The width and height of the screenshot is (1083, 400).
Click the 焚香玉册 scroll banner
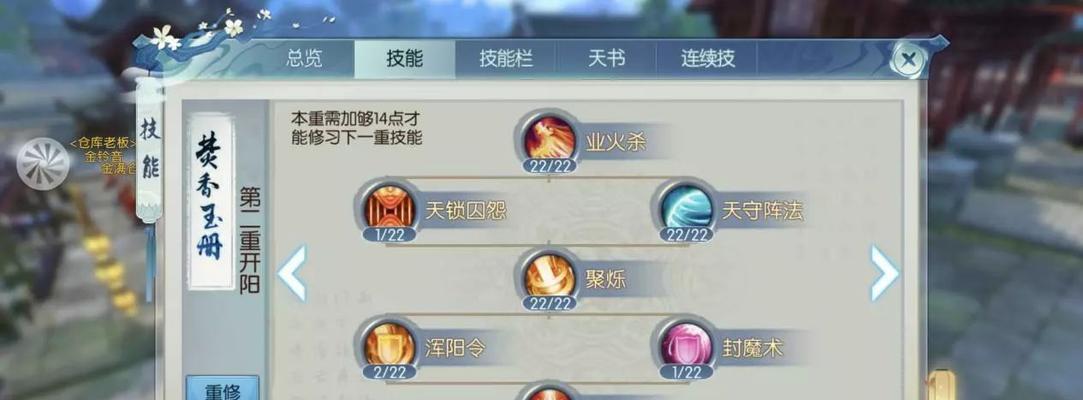click(211, 200)
